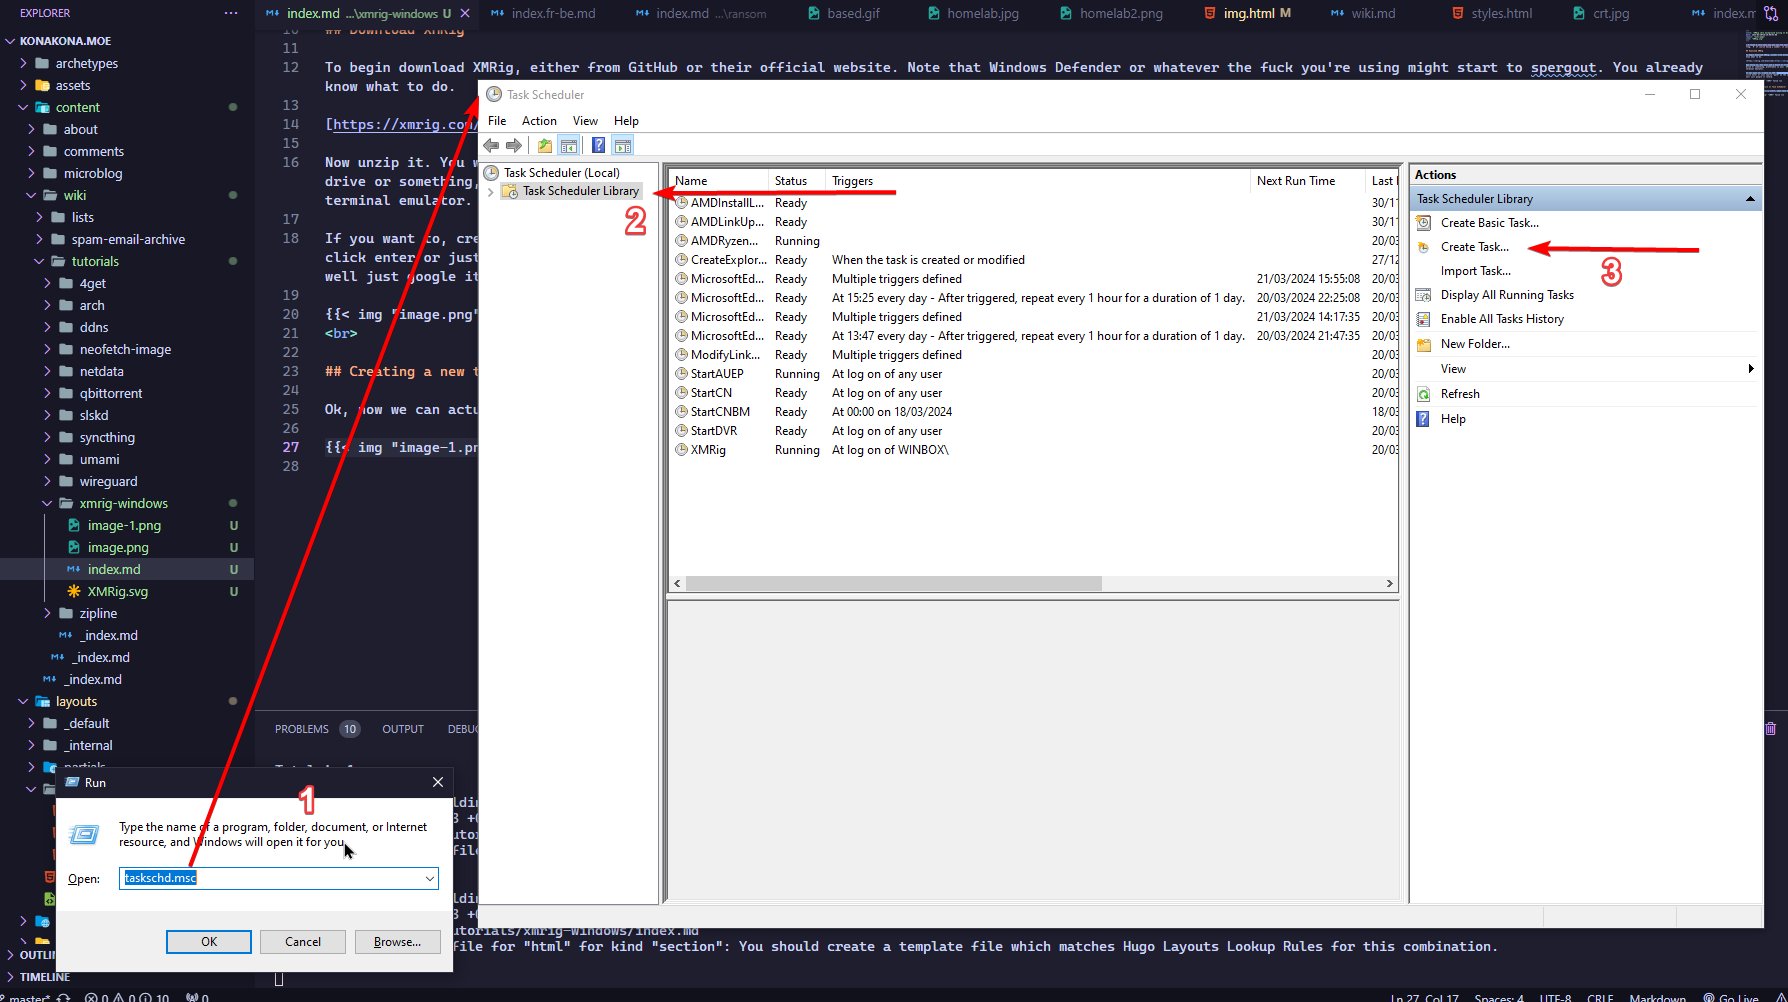
Task: Click the green Refresh icon in Actions pane
Action: pyautogui.click(x=1424, y=394)
